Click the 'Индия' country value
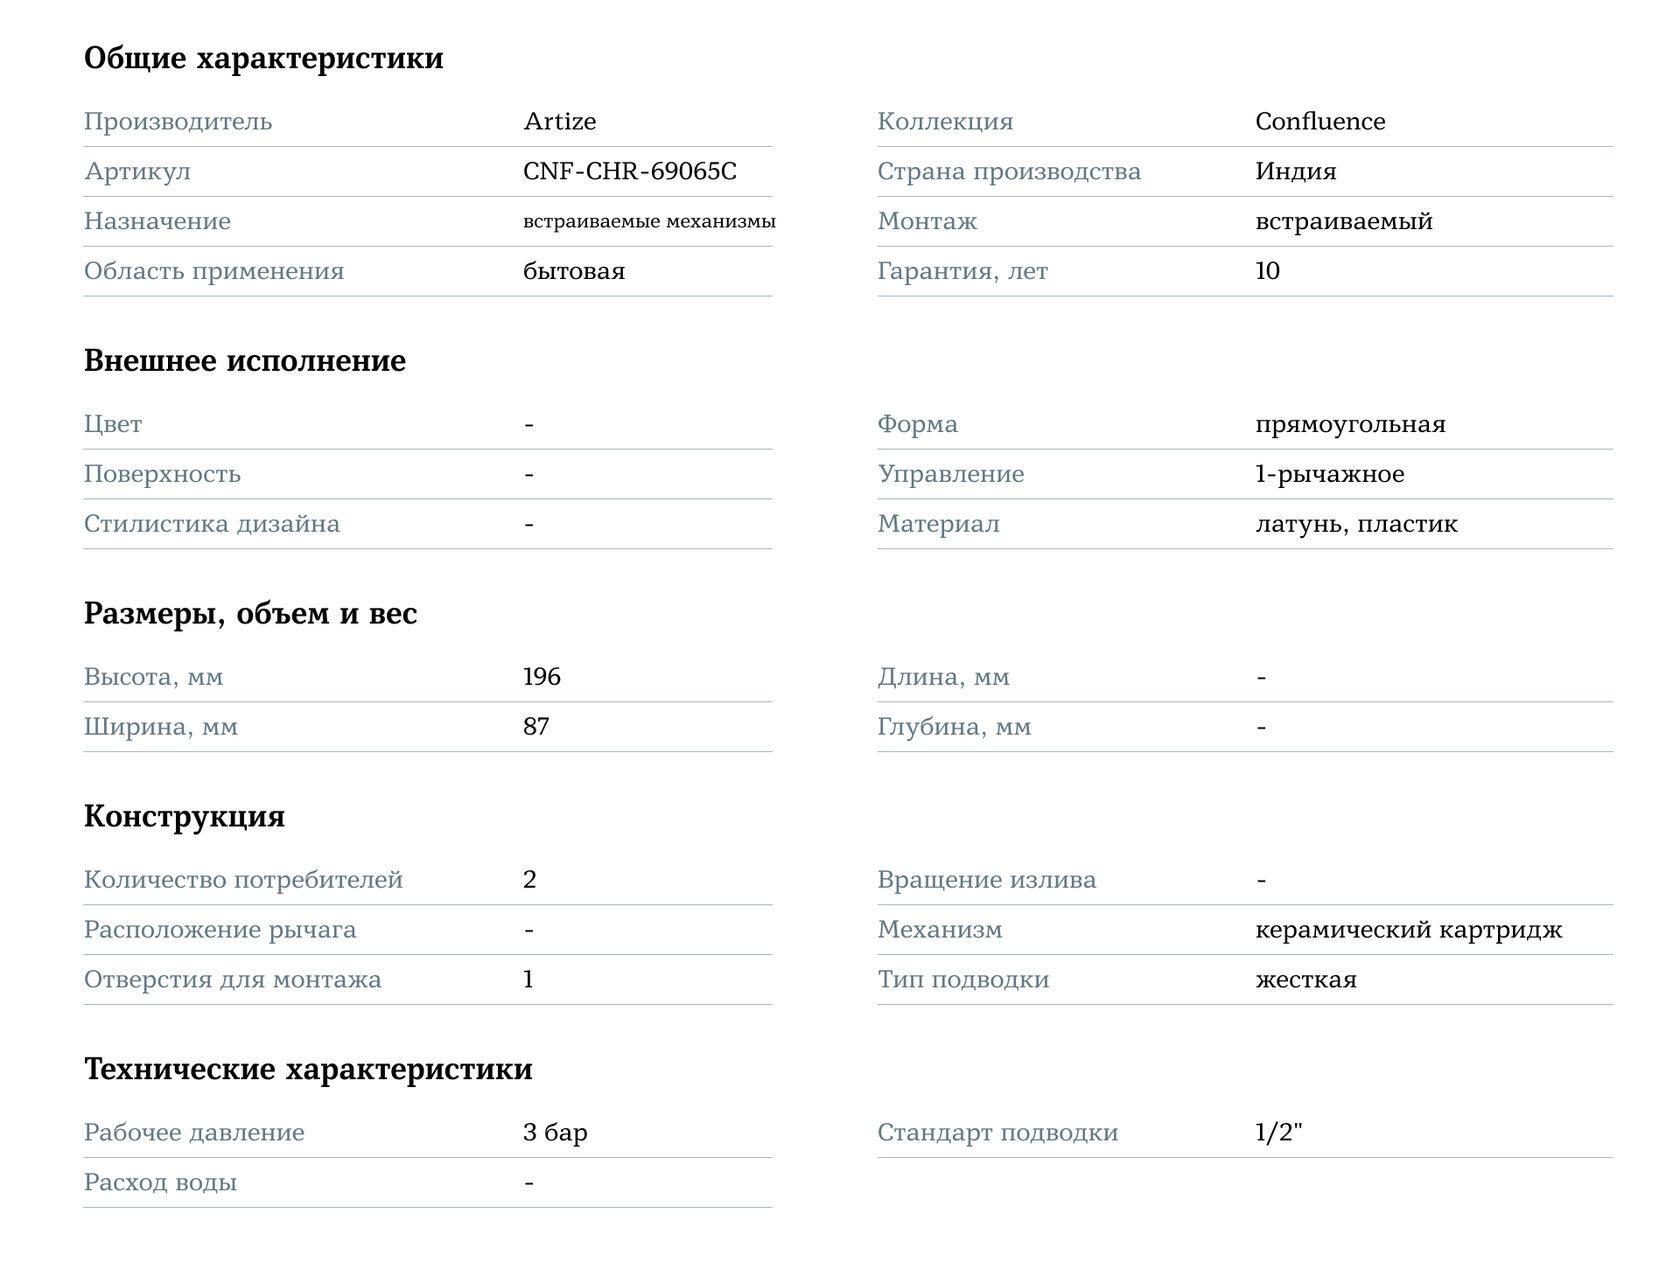1680x1276 pixels. [x=1296, y=171]
